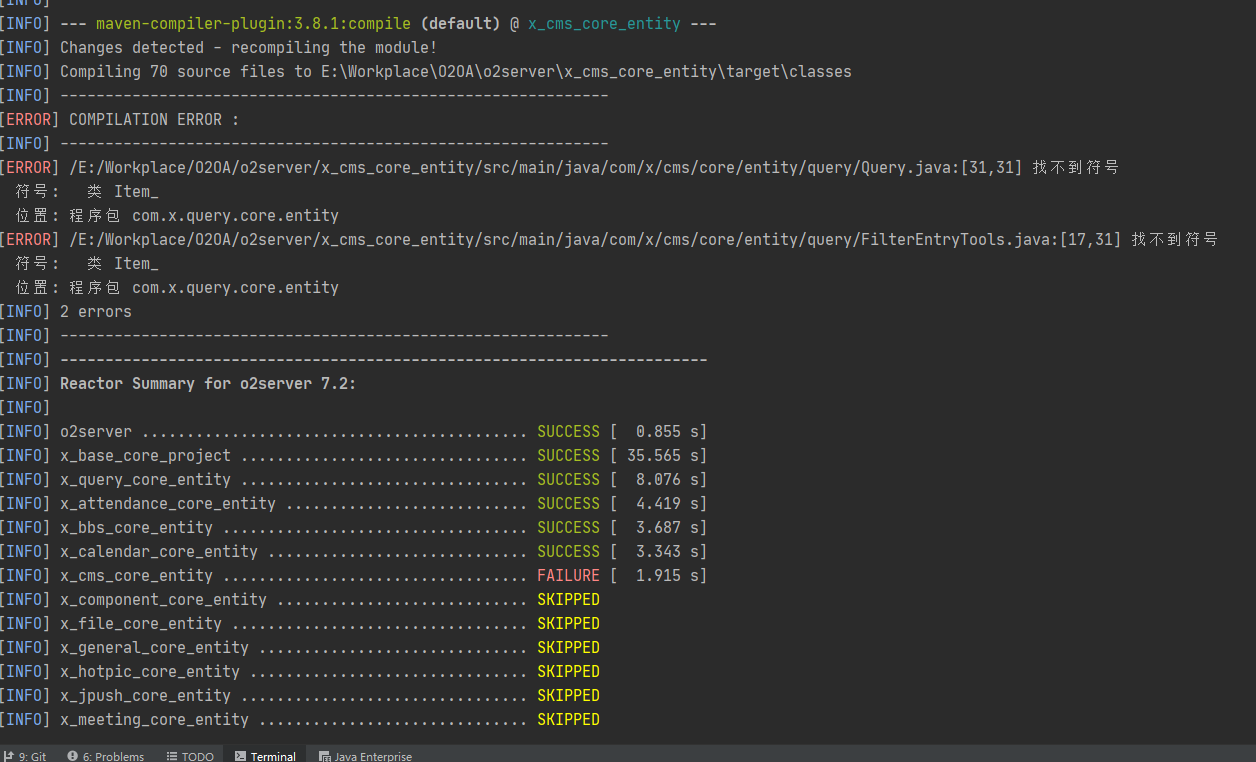1256x762 pixels.
Task: Click the SUCCESS status for x_query_core_entity
Action: click(x=568, y=479)
